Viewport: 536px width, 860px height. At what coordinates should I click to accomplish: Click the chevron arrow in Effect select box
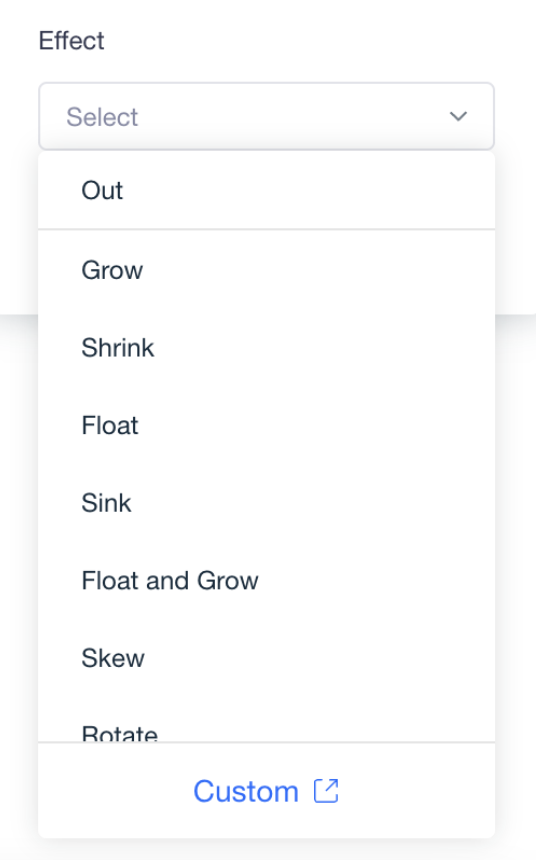458,116
